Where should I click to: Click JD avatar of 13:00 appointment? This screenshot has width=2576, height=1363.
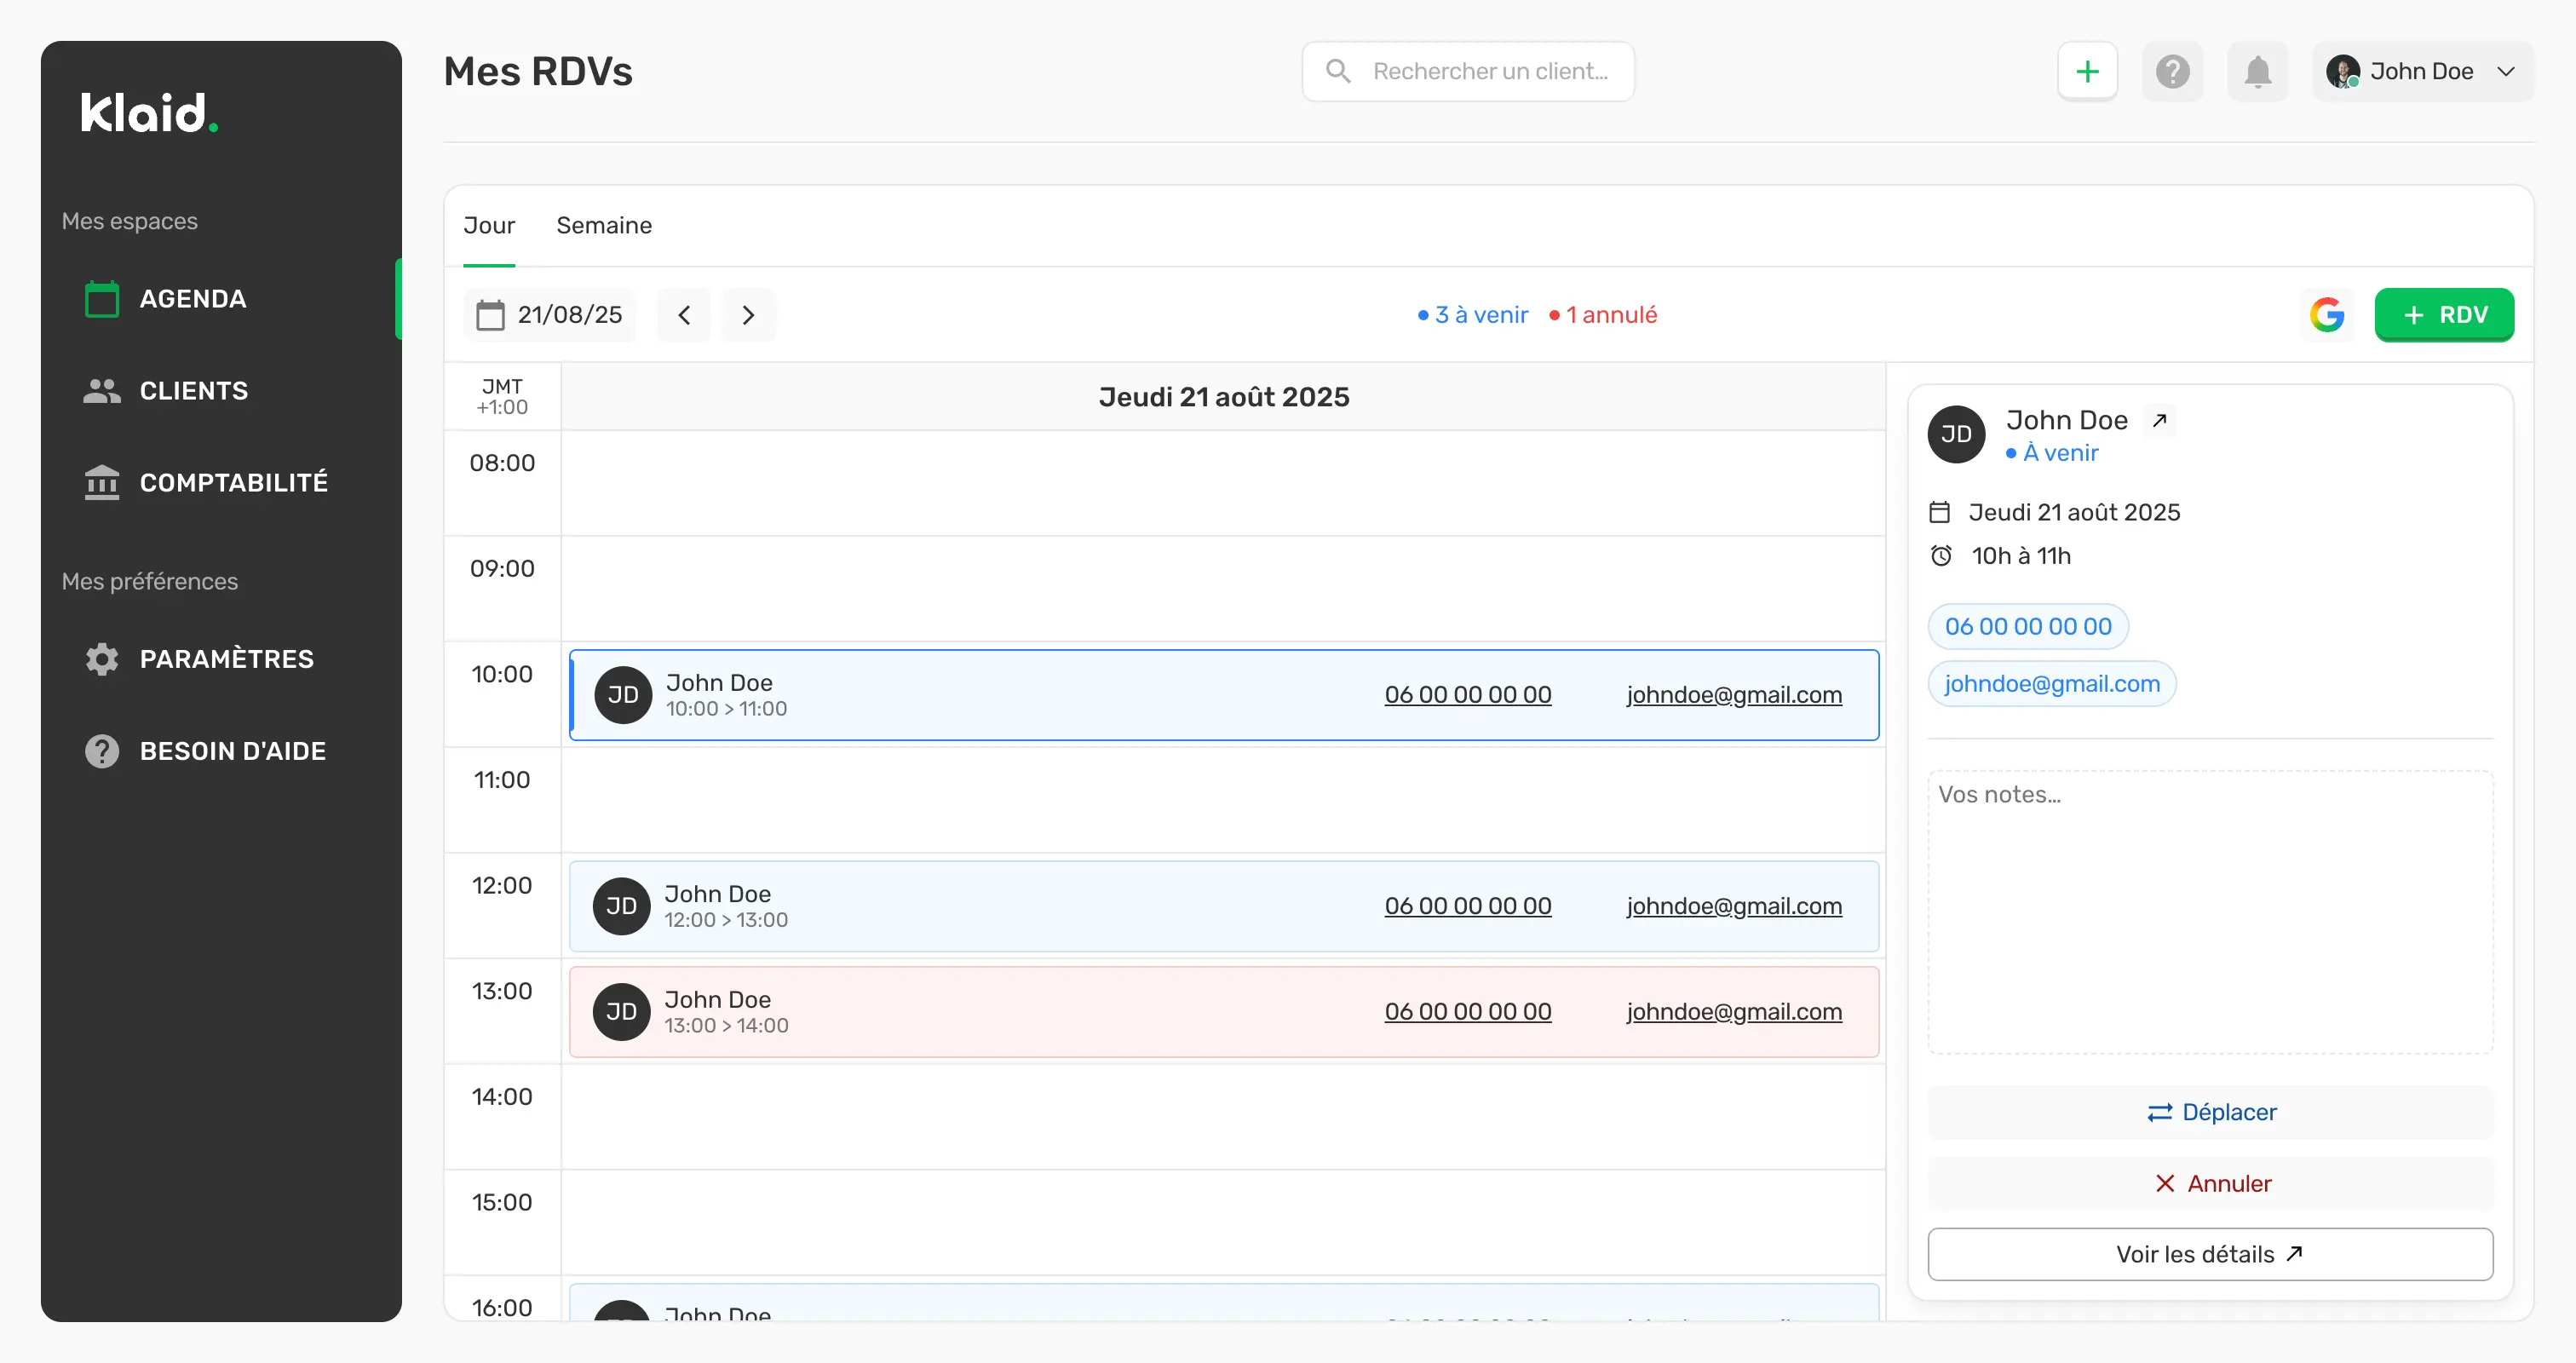pos(621,1011)
